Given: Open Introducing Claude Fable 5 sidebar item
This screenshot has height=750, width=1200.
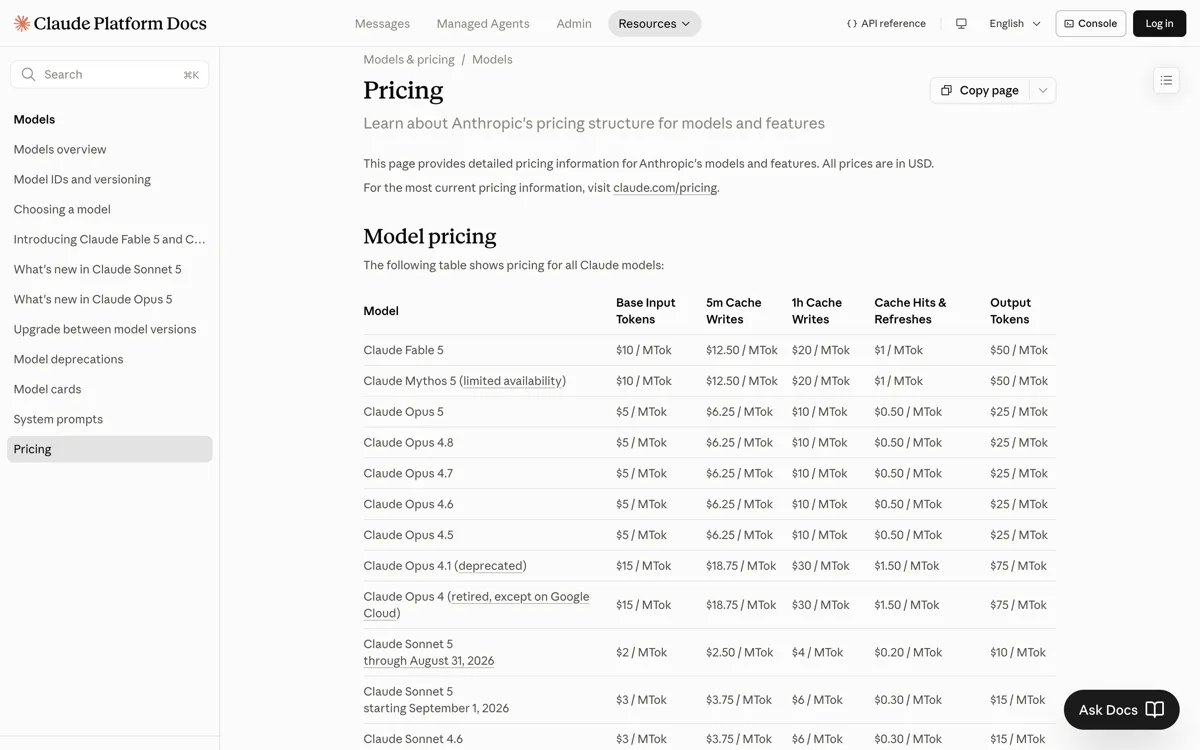Looking at the screenshot, I should click(x=110, y=239).
